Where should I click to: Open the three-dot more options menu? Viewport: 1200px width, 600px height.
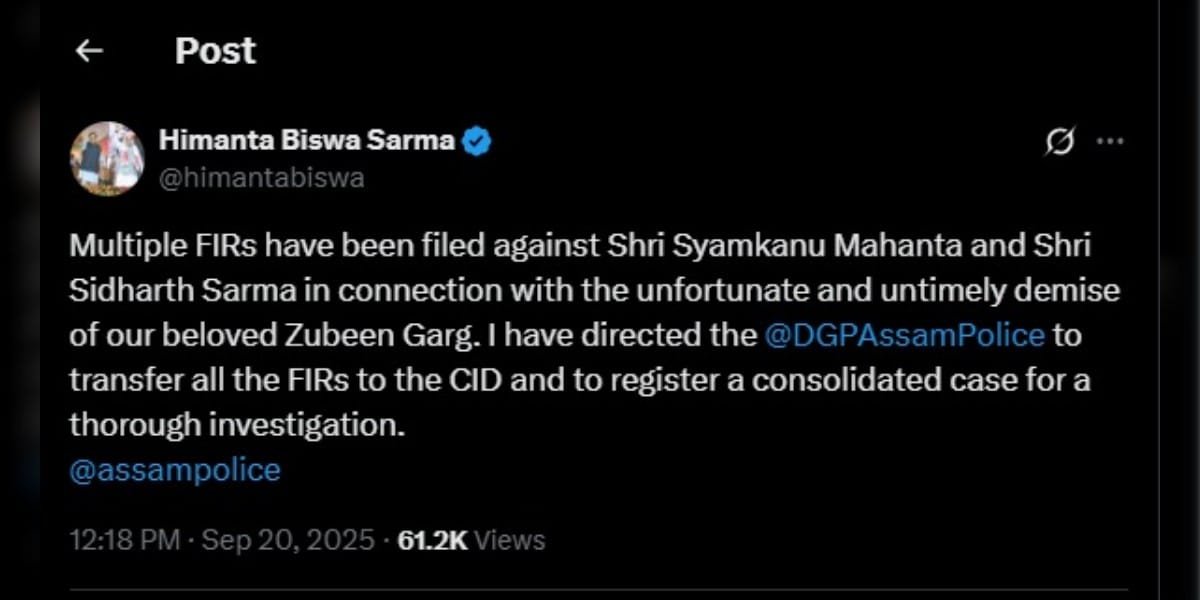coord(1110,142)
